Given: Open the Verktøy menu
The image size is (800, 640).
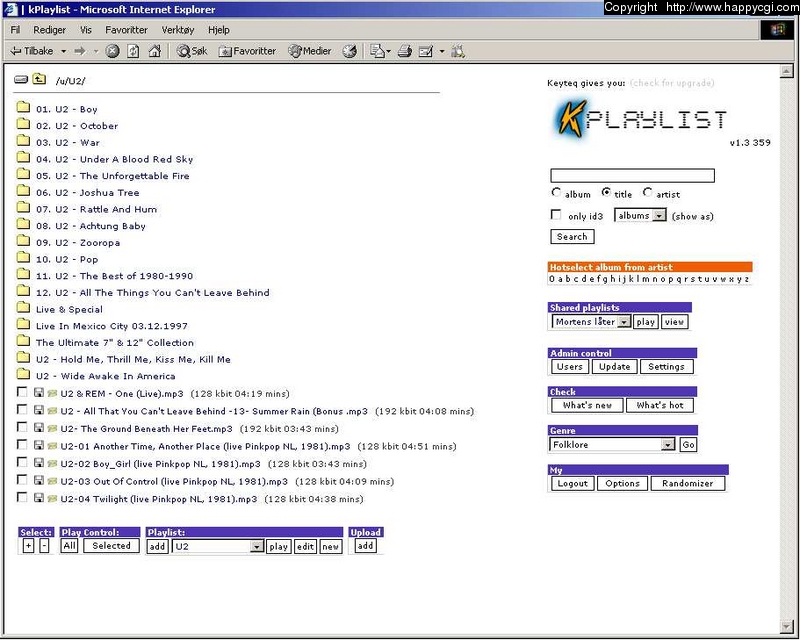Looking at the screenshot, I should (x=178, y=30).
